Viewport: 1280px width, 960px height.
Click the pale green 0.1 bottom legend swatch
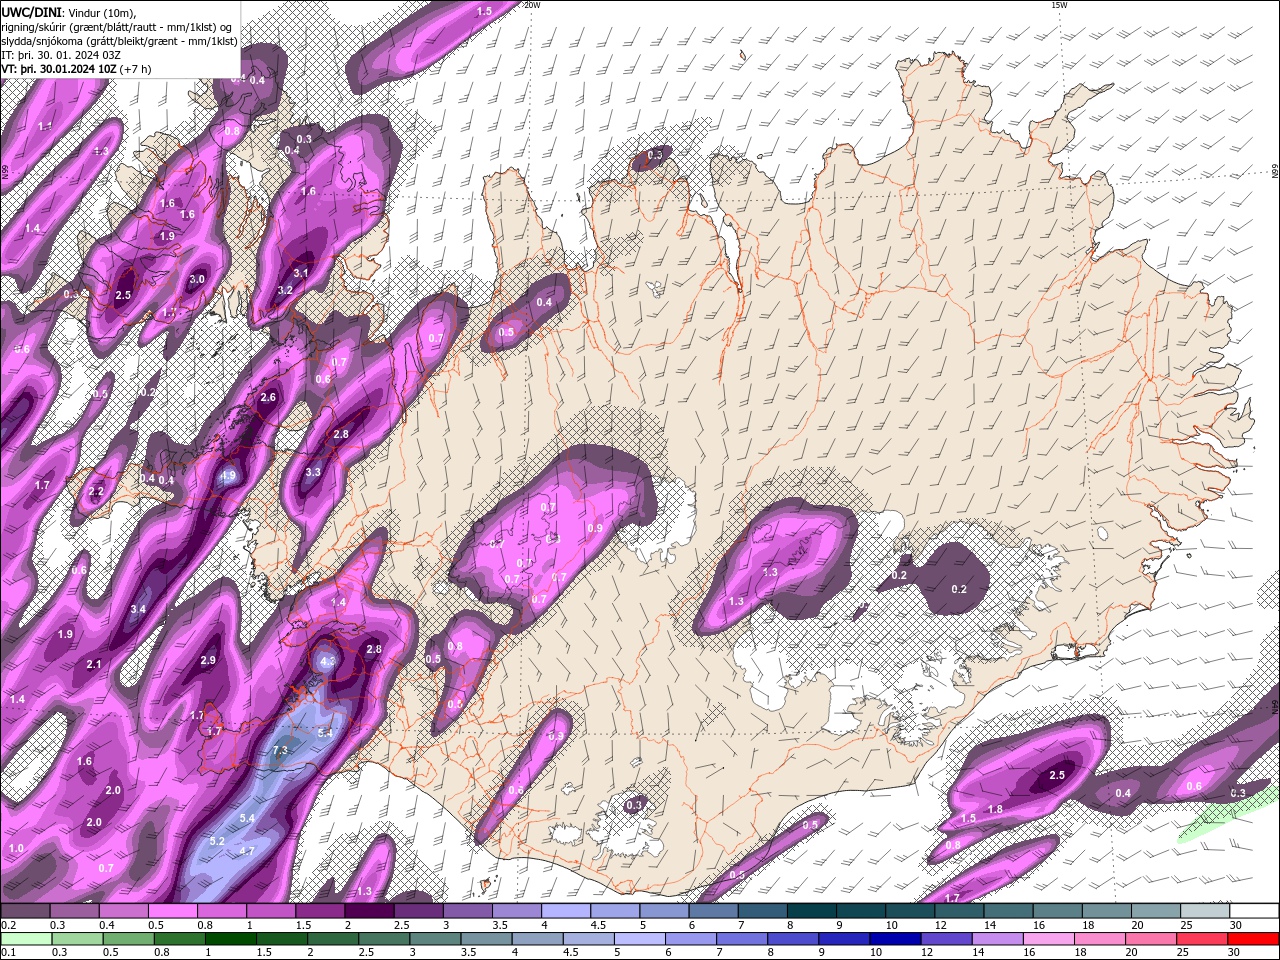(26, 938)
